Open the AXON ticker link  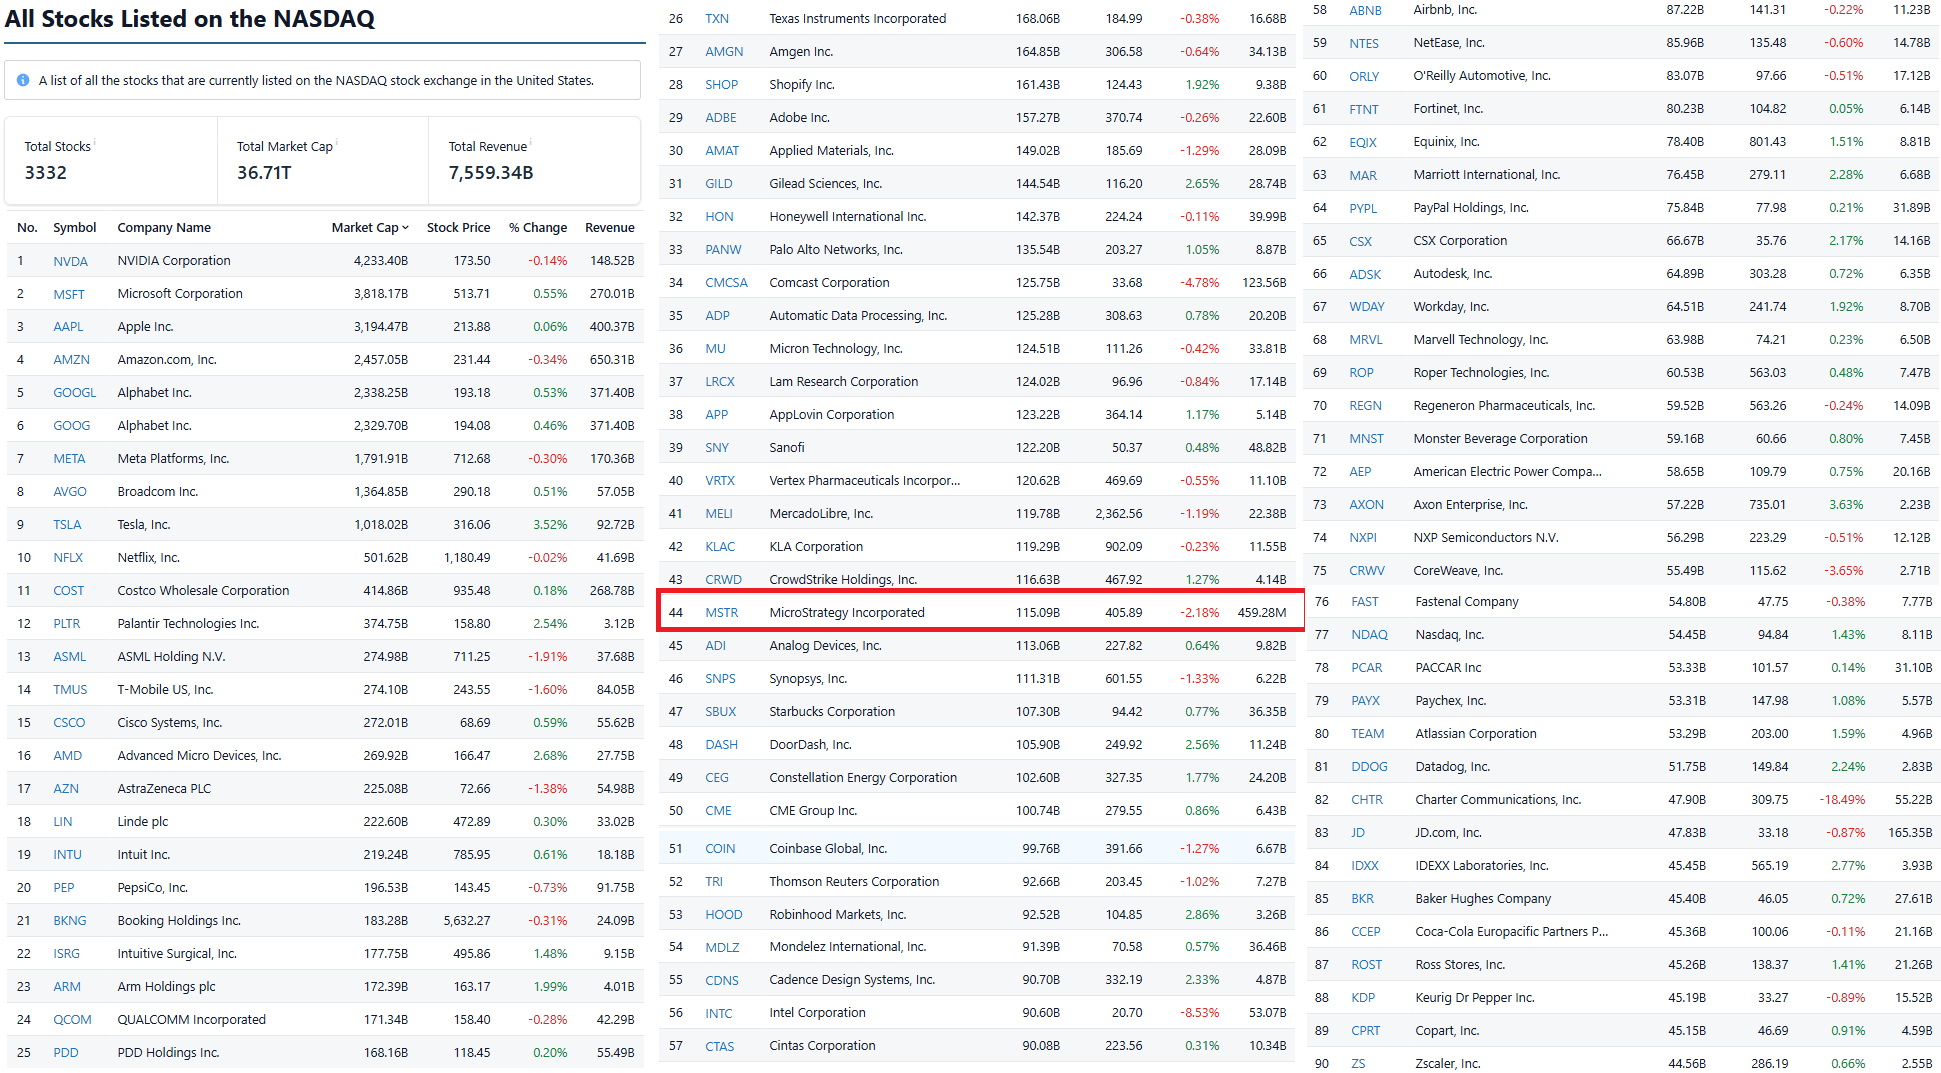pyautogui.click(x=1367, y=505)
